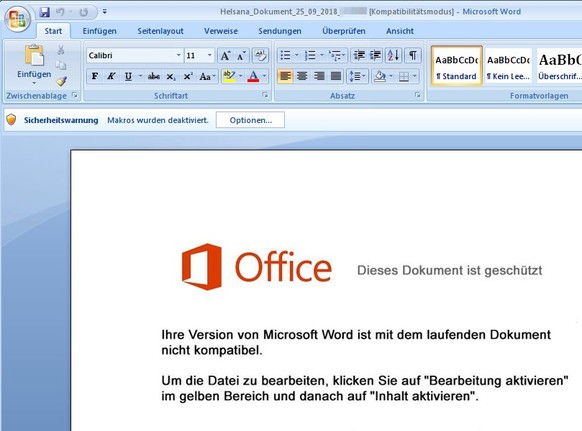
Task: Open the Einfügen ribbon tab
Action: click(99, 31)
